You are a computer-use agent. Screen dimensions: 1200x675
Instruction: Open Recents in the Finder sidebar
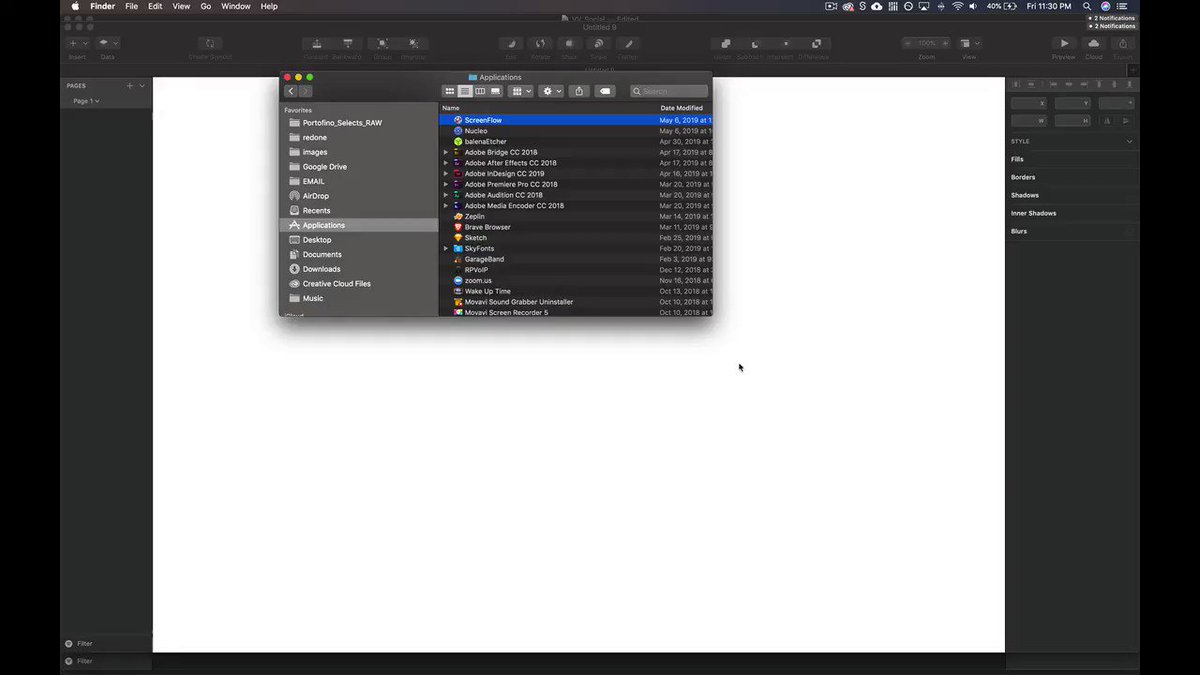[358, 211]
